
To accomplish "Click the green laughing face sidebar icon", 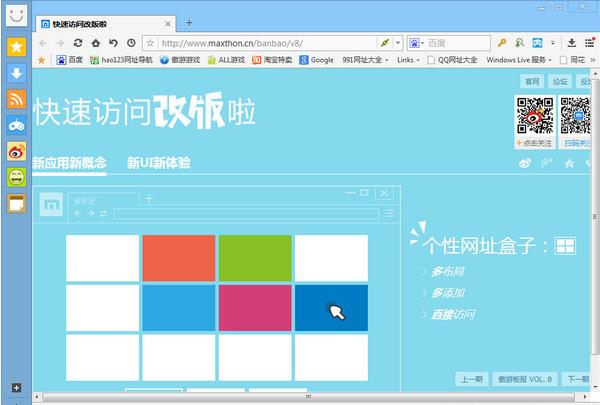I will coord(16,177).
